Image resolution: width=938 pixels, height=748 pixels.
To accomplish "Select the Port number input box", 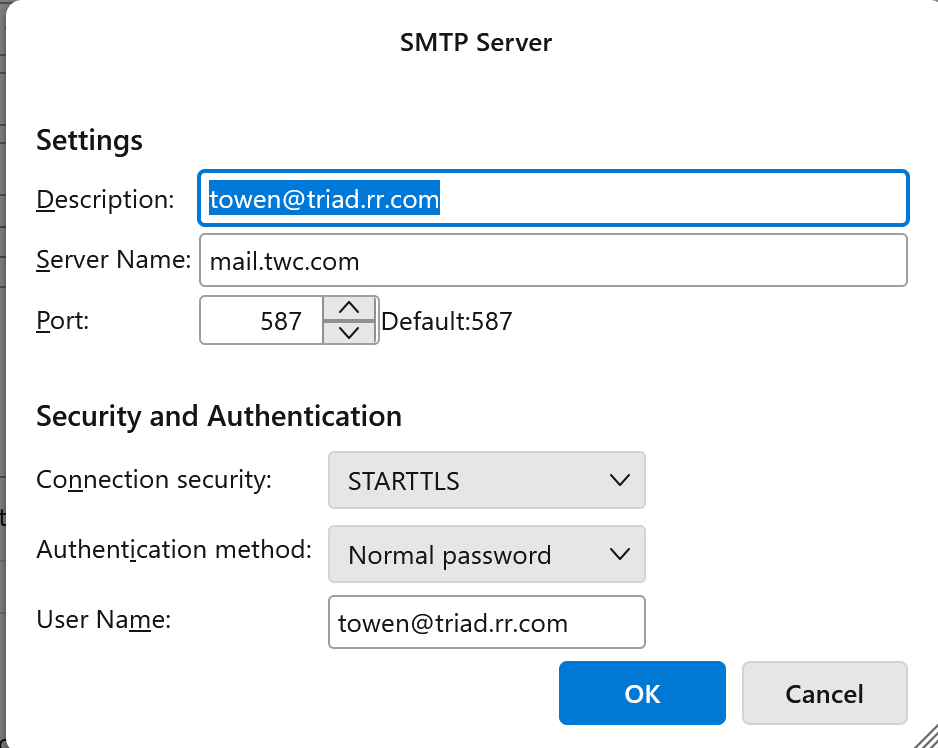I will tap(262, 320).
